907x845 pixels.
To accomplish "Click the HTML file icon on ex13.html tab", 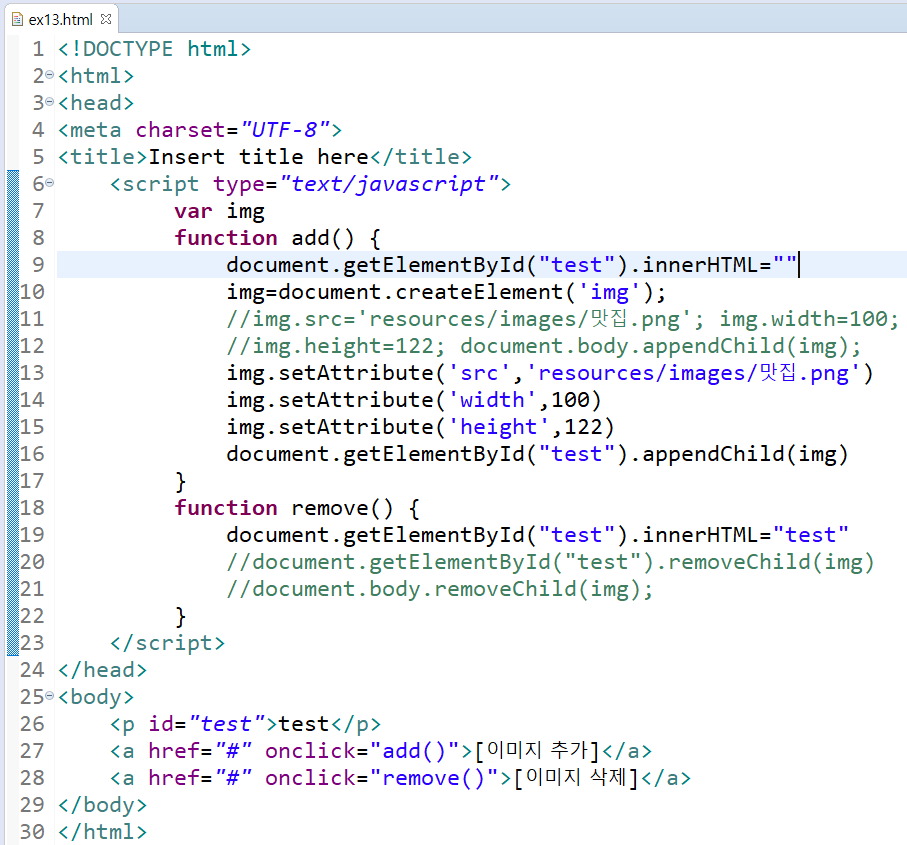I will click(17, 20).
